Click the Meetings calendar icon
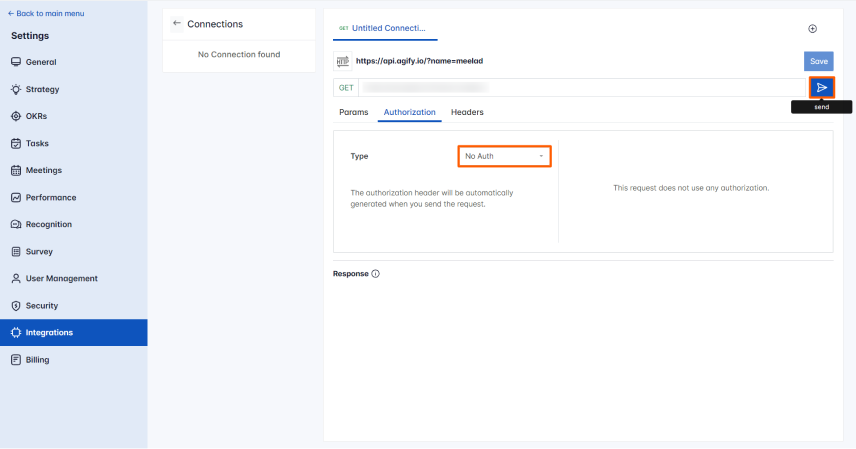 point(16,170)
